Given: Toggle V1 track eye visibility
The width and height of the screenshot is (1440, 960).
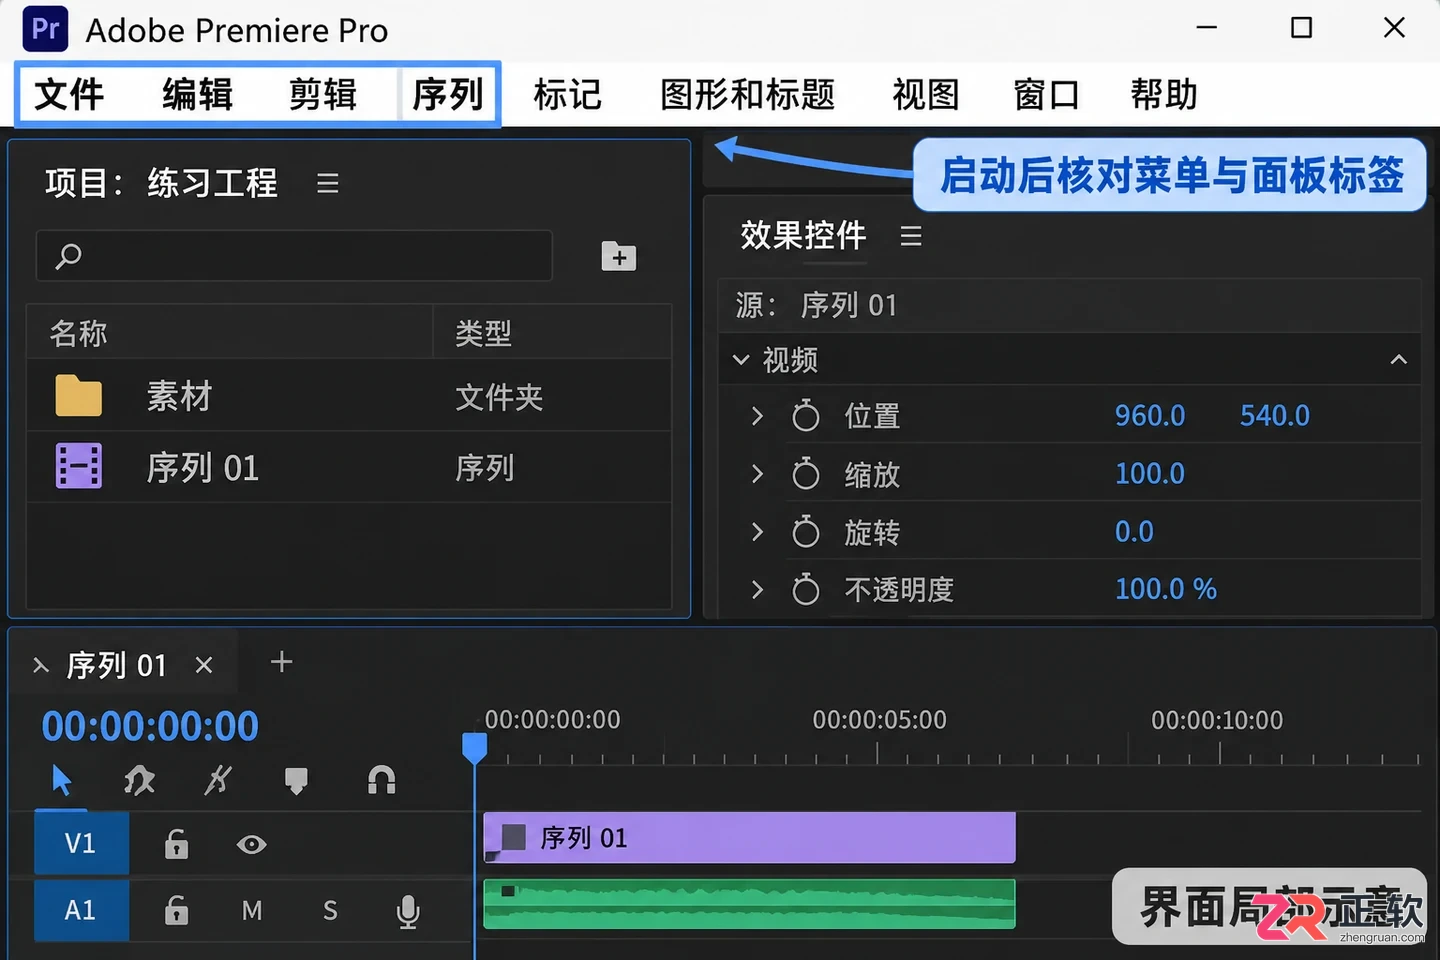Looking at the screenshot, I should tap(251, 845).
